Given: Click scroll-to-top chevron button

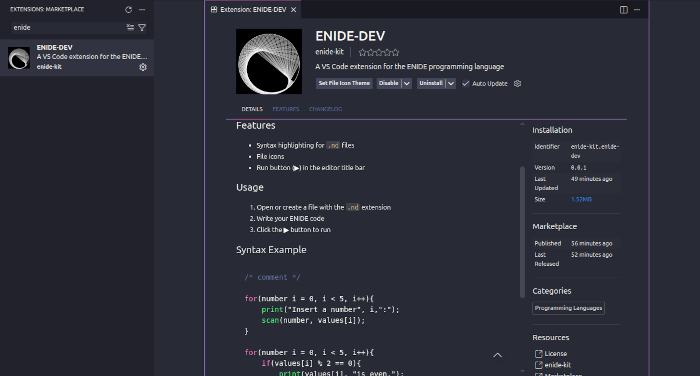Looking at the screenshot, I should point(497,355).
